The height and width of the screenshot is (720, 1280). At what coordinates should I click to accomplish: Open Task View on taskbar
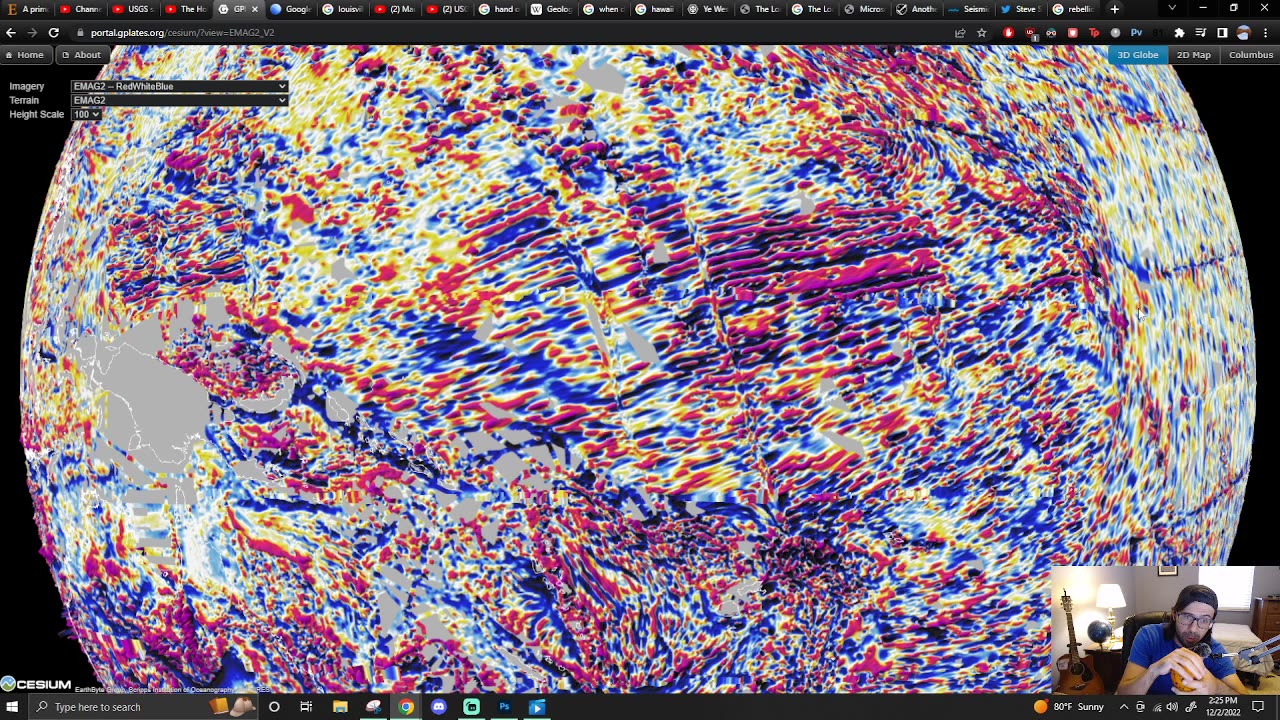coord(306,707)
